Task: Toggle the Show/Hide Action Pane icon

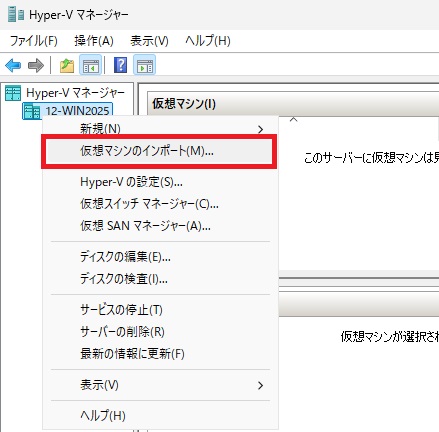Action: (x=145, y=65)
